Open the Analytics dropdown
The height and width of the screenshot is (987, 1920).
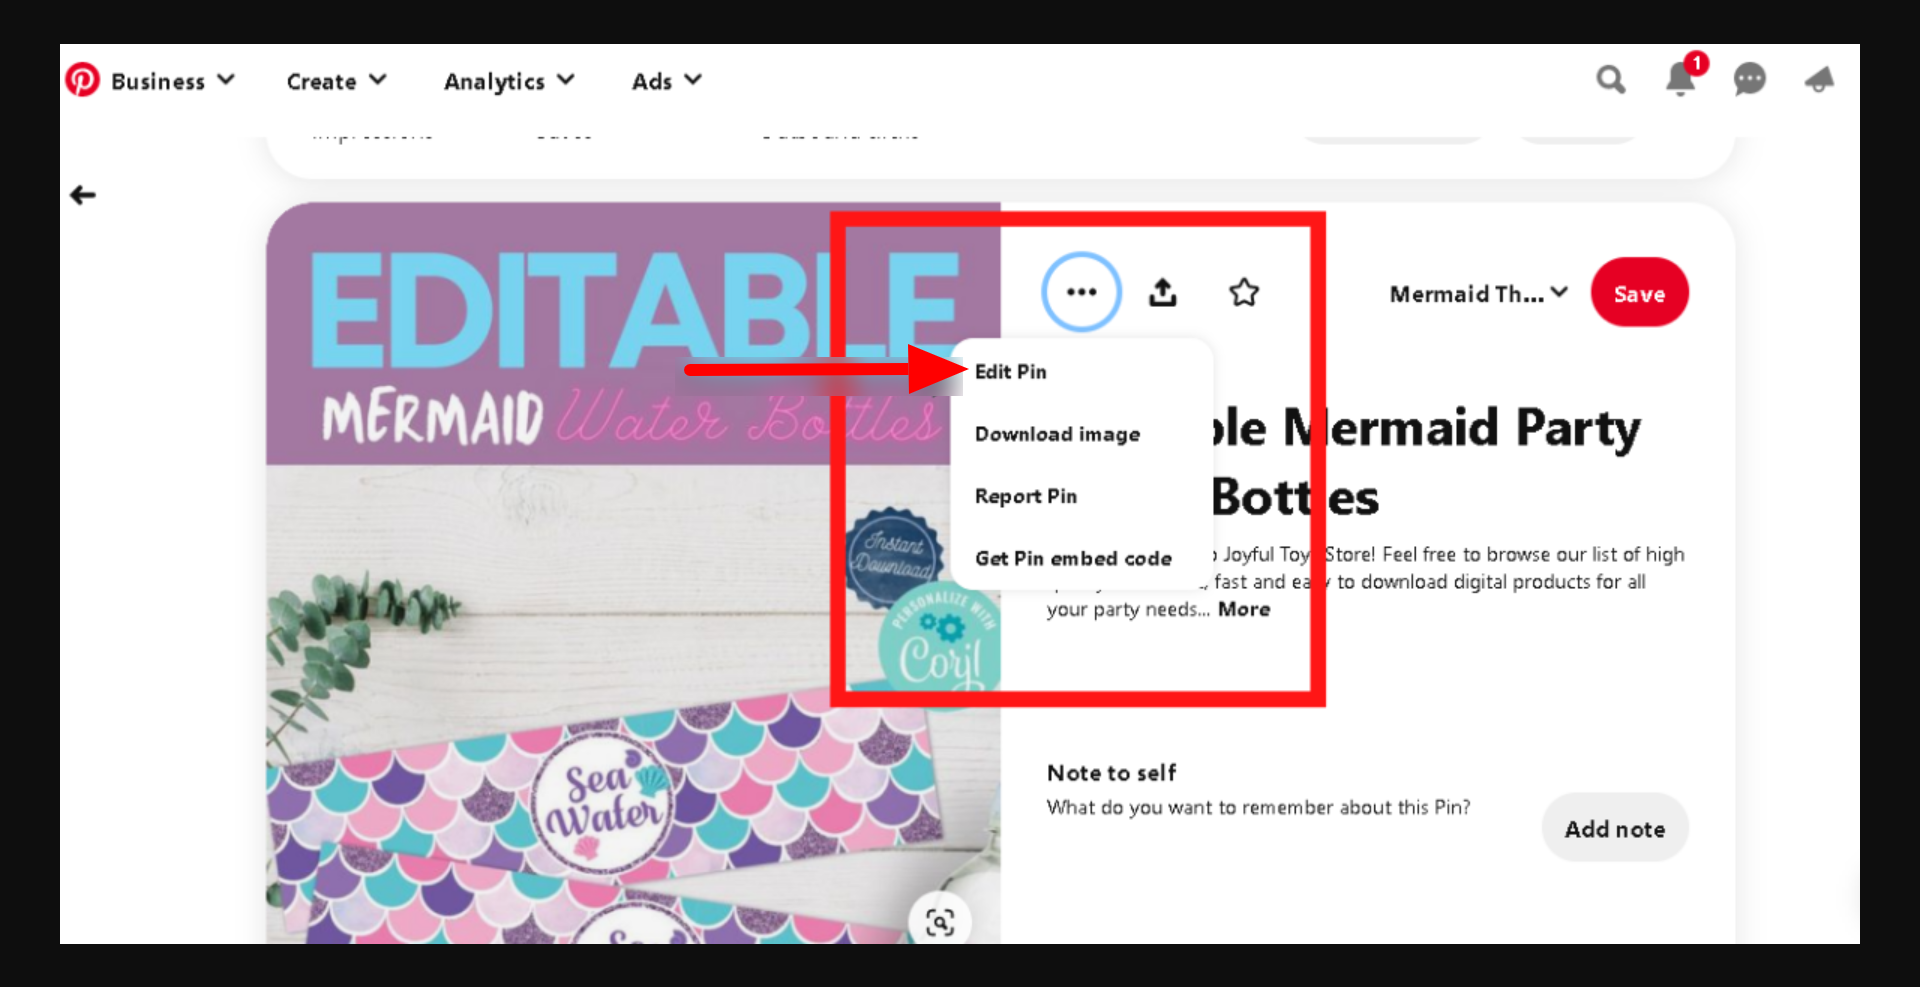[509, 81]
